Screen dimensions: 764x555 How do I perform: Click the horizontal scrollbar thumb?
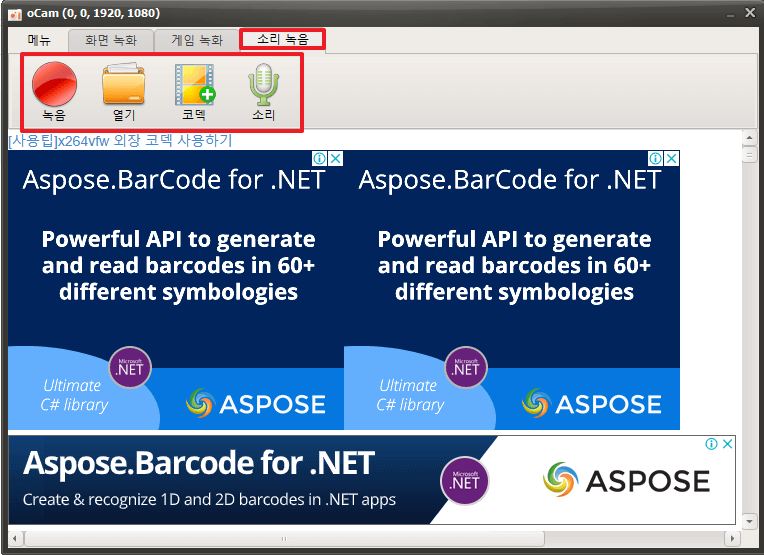284,538
